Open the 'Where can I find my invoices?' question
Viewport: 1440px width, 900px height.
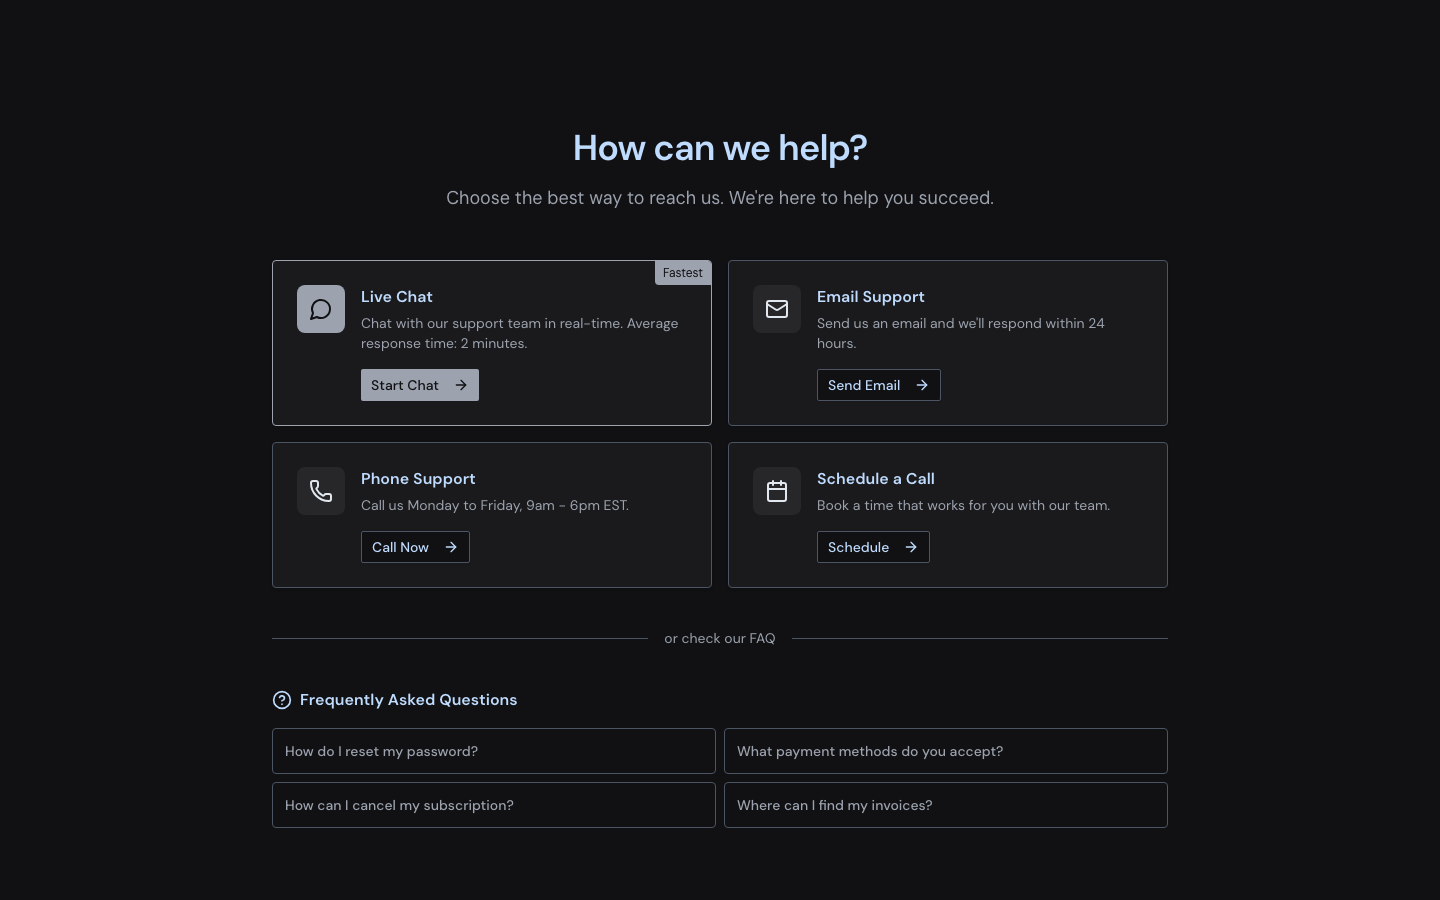click(x=945, y=805)
